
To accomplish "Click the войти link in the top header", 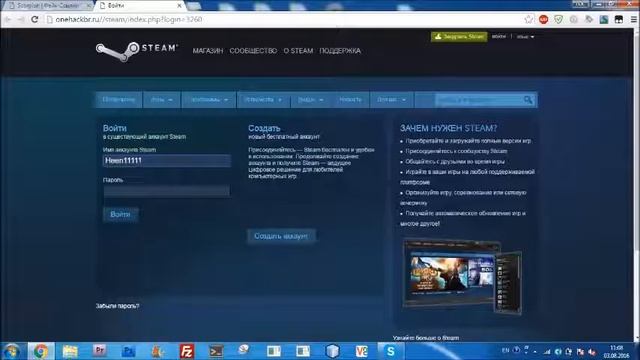I will tap(498, 36).
